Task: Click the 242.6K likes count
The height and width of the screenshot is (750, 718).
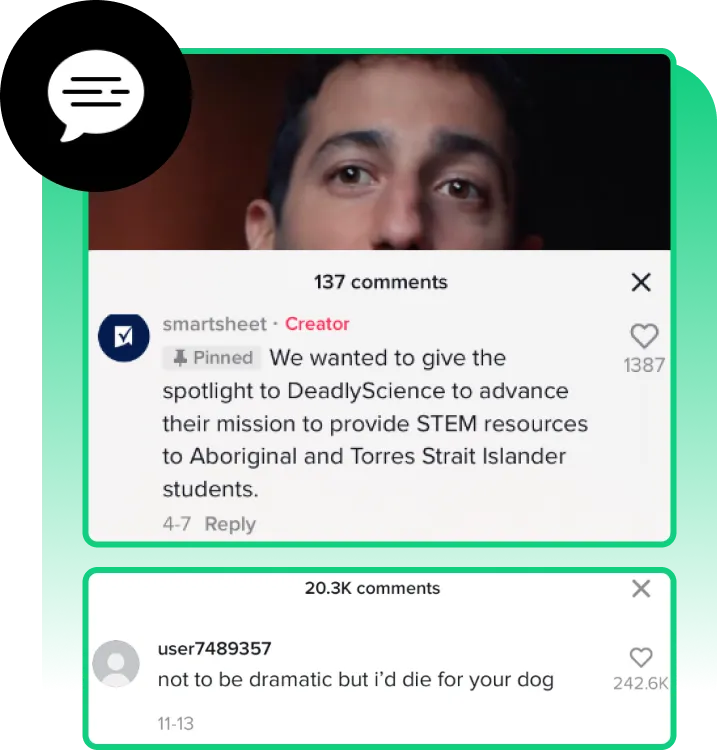Action: point(641,684)
